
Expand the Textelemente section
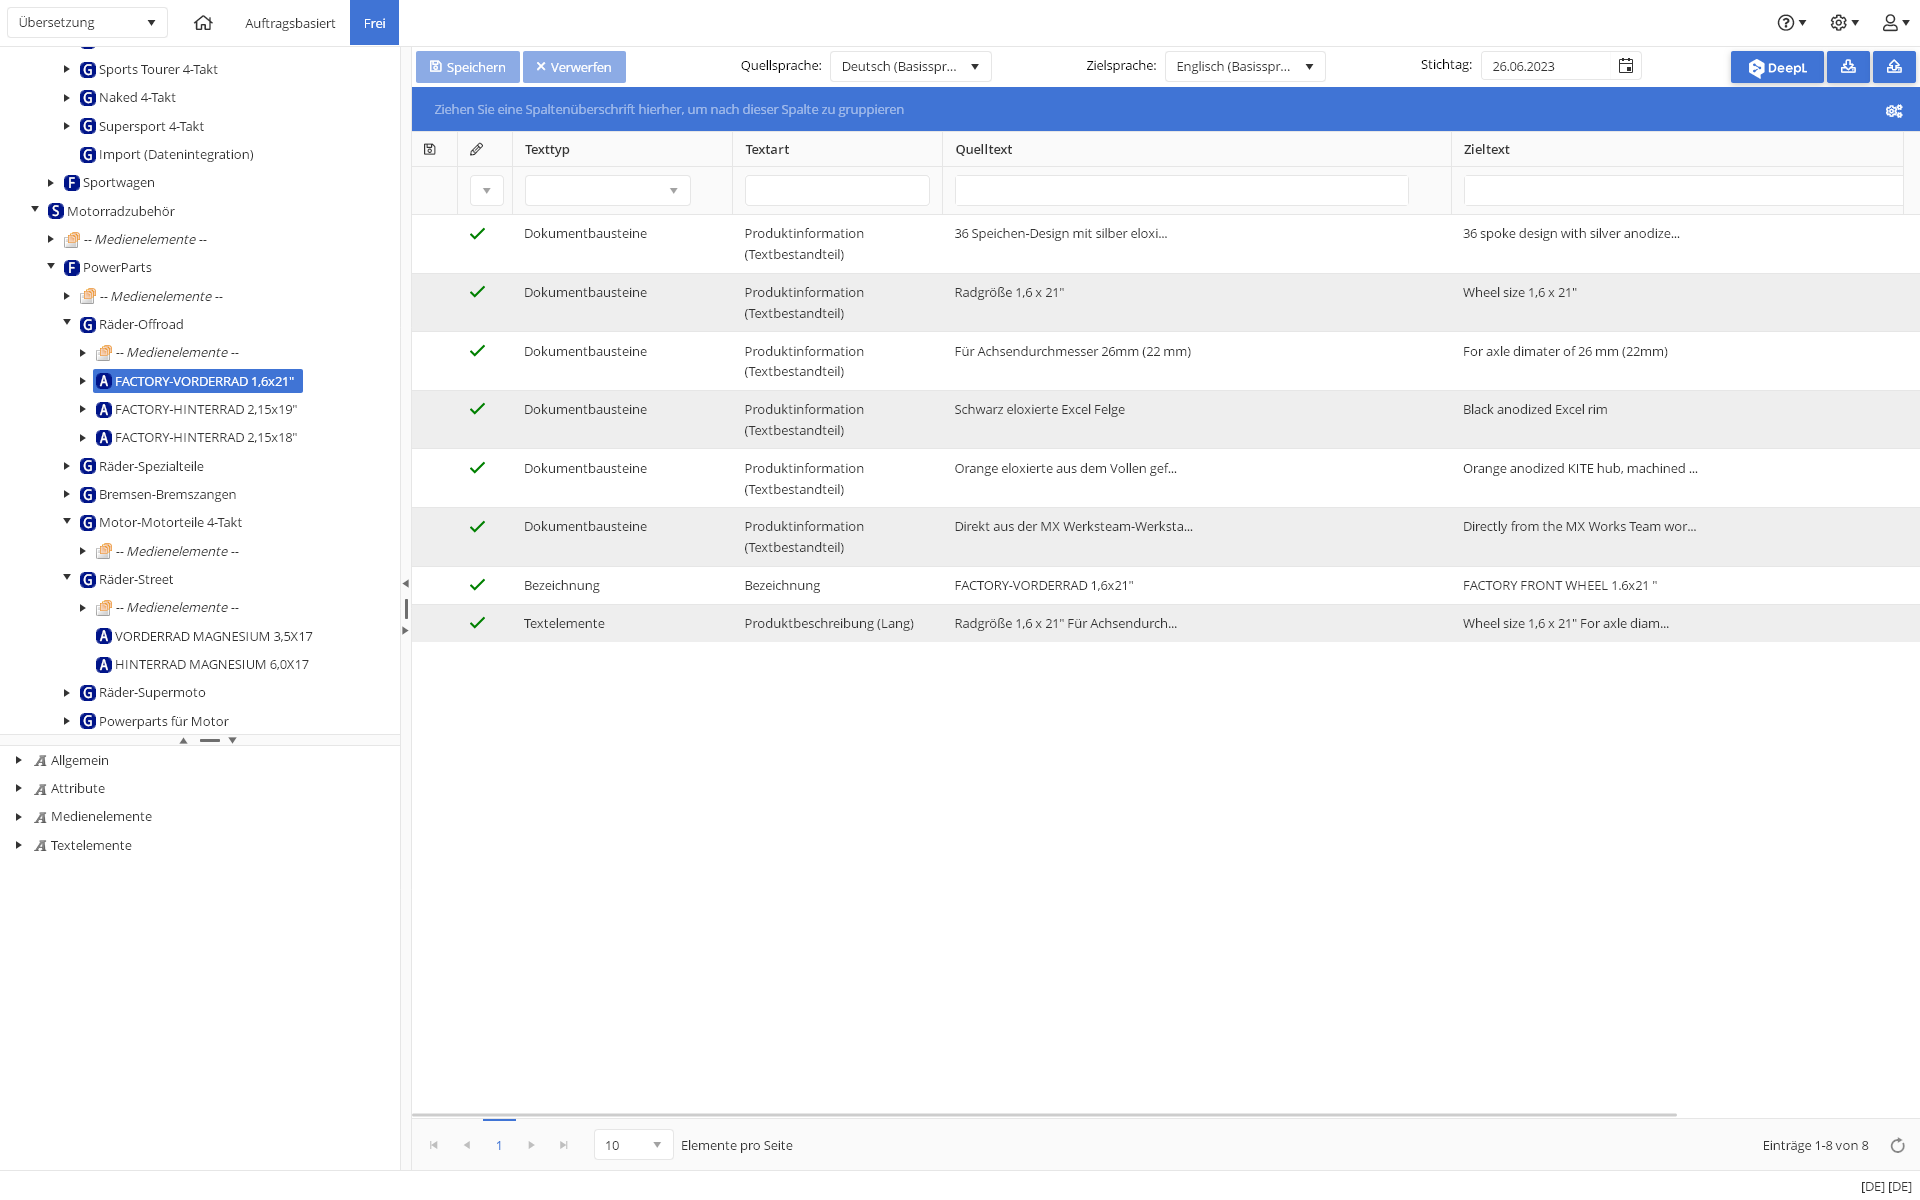[x=19, y=845]
